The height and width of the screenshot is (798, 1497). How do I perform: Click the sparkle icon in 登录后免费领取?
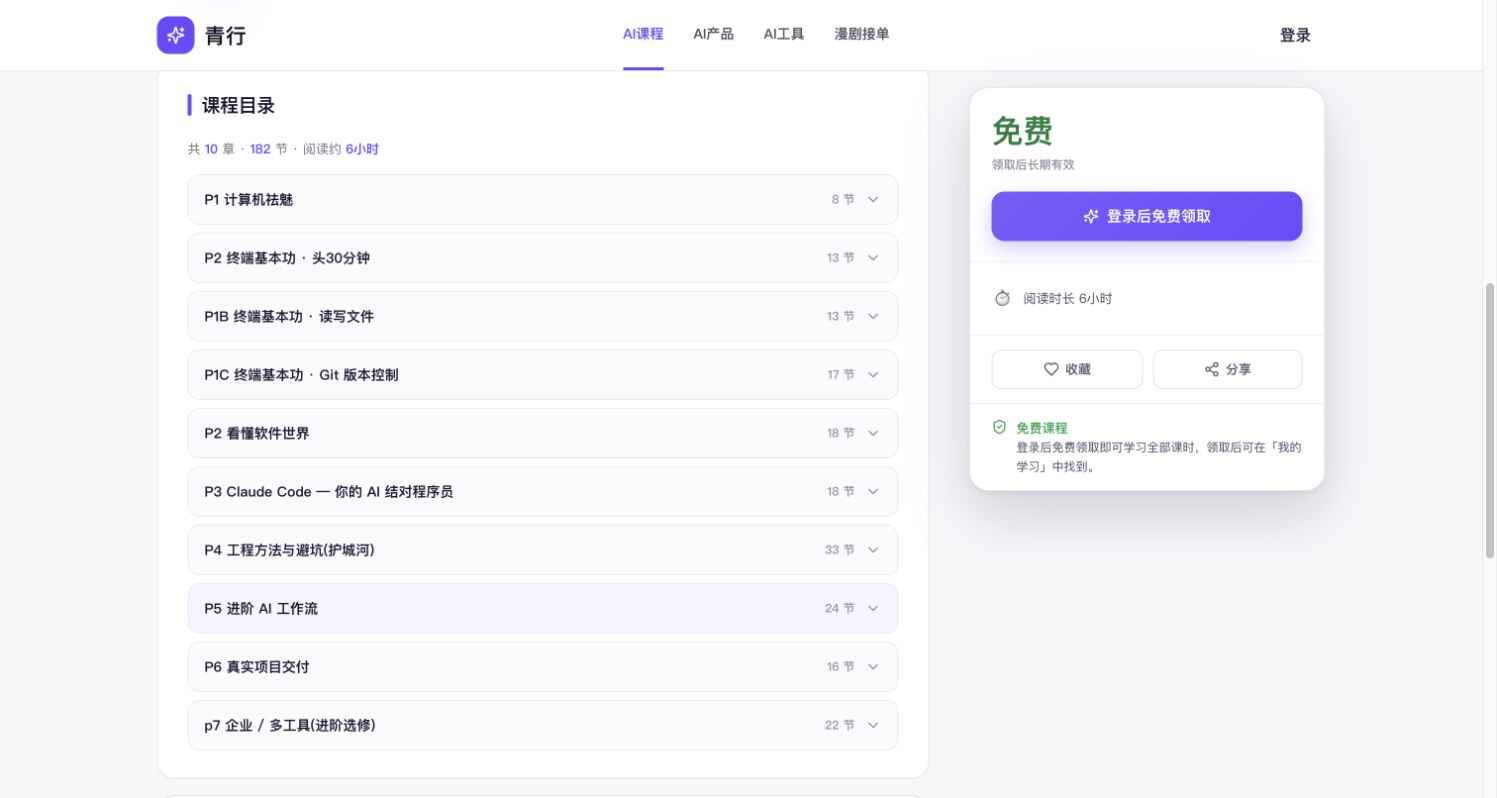pos(1091,216)
